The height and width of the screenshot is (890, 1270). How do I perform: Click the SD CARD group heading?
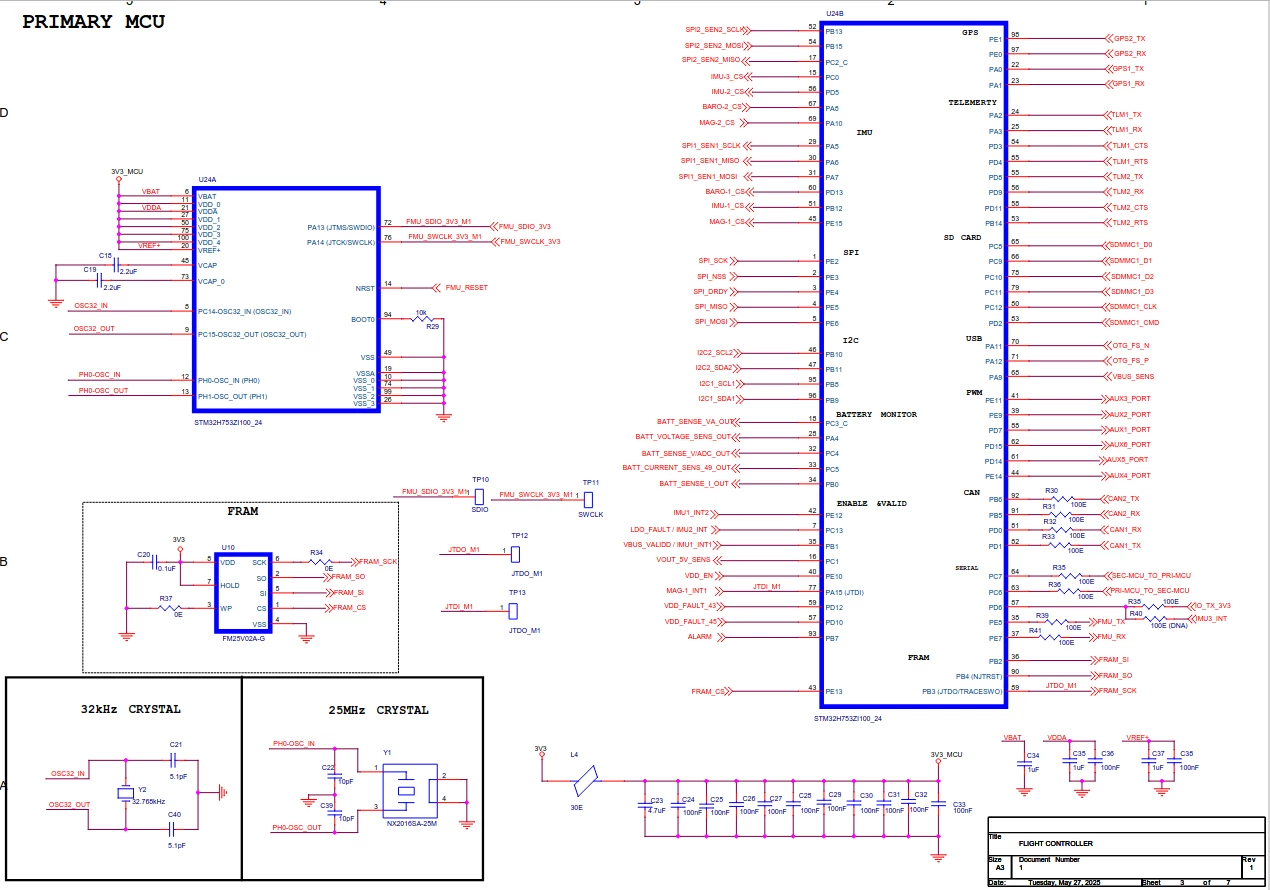click(x=963, y=237)
